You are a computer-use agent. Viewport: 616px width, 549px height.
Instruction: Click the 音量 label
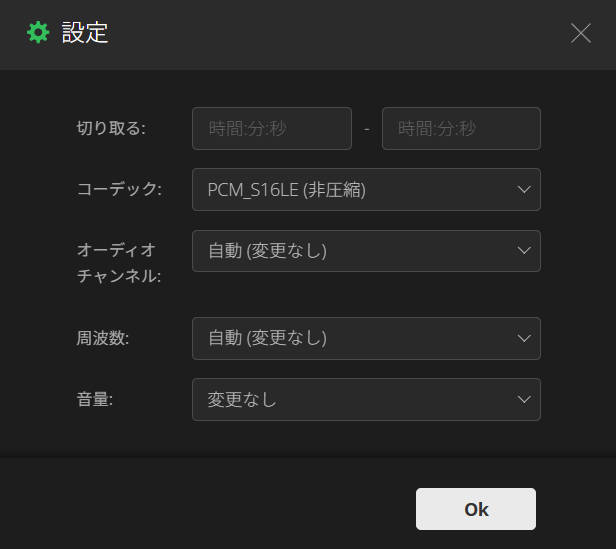pos(95,399)
